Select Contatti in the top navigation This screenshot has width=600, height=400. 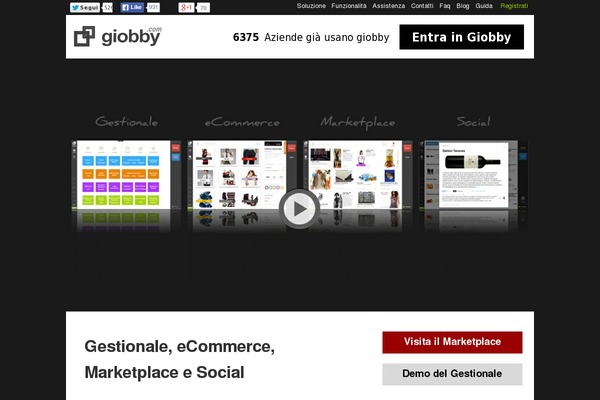coord(422,6)
